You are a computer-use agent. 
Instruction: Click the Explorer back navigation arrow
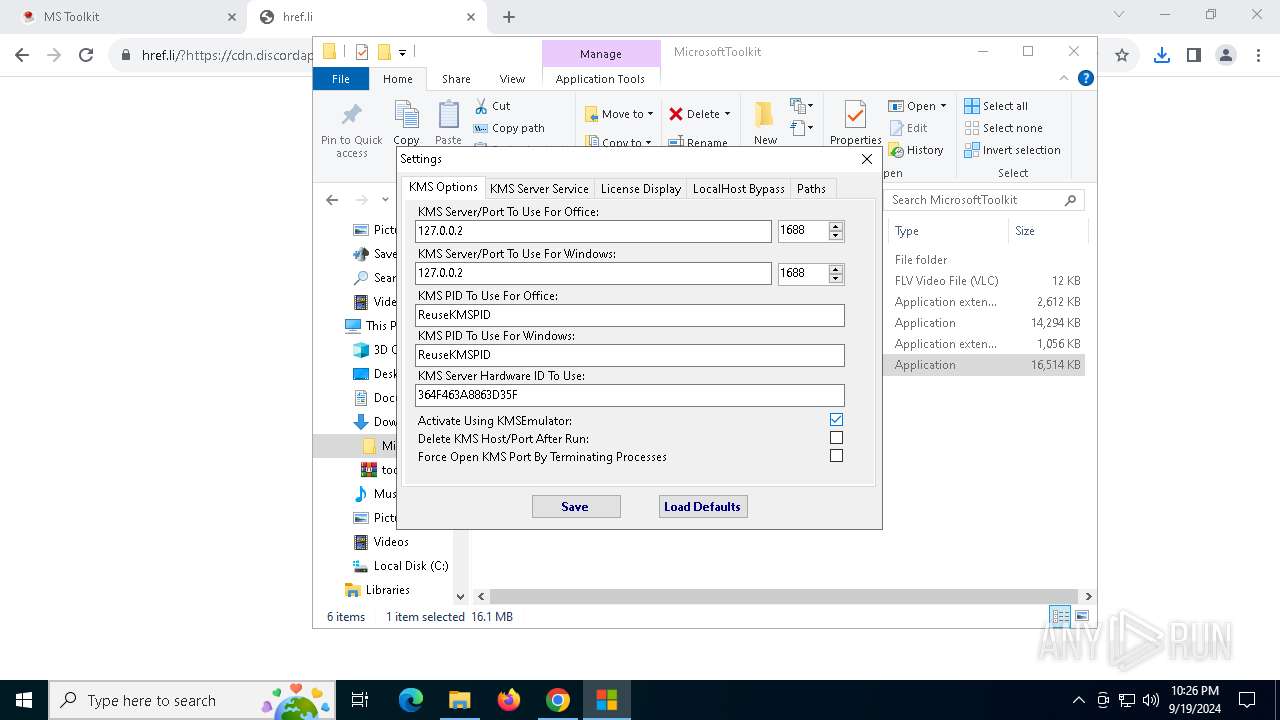332,200
